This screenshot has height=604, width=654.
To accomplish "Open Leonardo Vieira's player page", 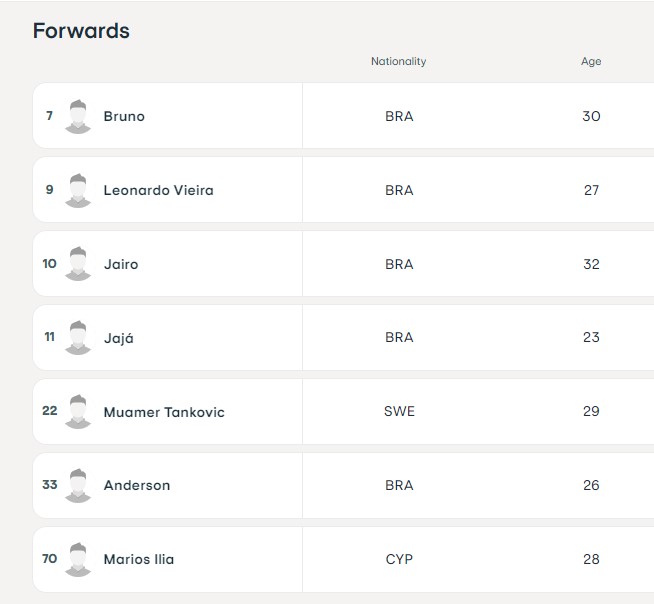I will click(158, 191).
